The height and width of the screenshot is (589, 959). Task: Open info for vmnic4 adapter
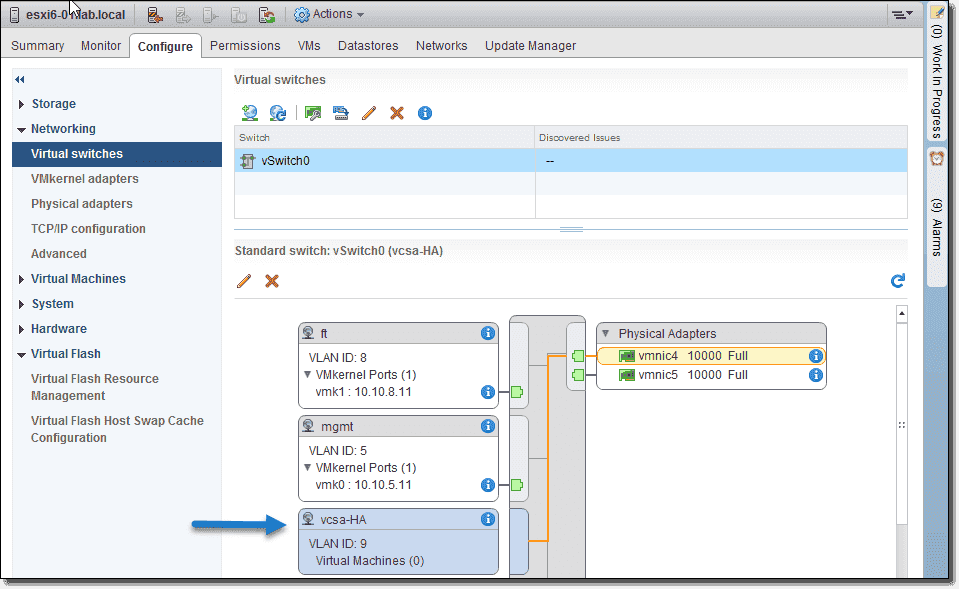point(815,356)
